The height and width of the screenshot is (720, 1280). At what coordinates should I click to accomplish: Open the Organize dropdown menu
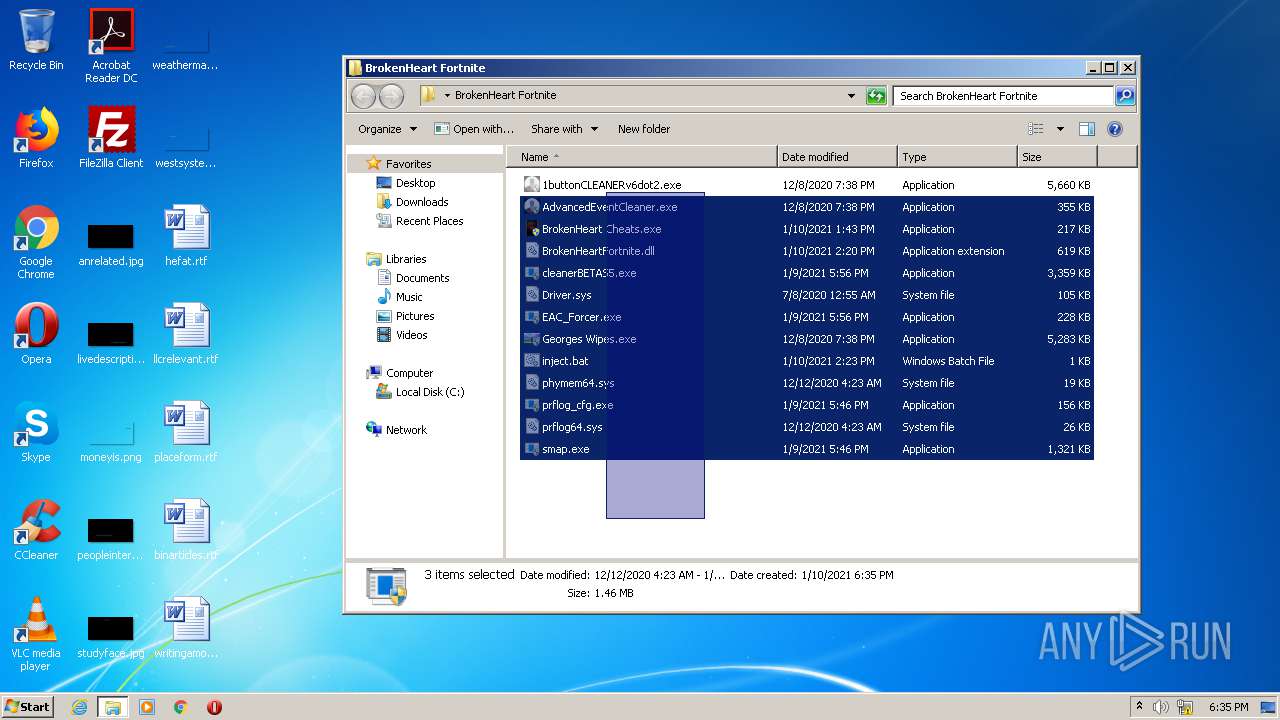[x=387, y=129]
